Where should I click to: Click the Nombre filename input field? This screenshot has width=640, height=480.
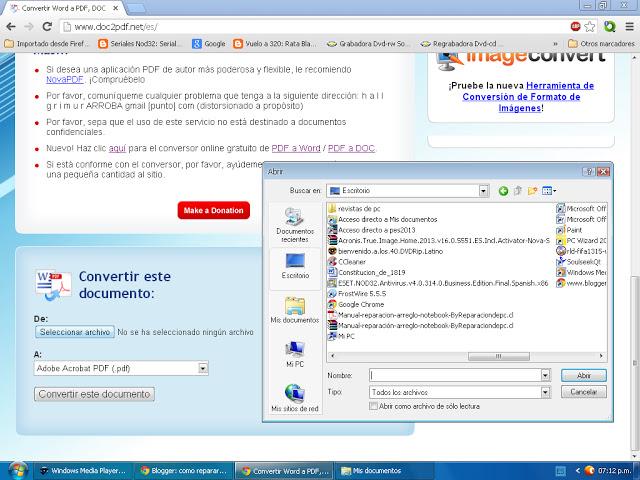coord(455,375)
